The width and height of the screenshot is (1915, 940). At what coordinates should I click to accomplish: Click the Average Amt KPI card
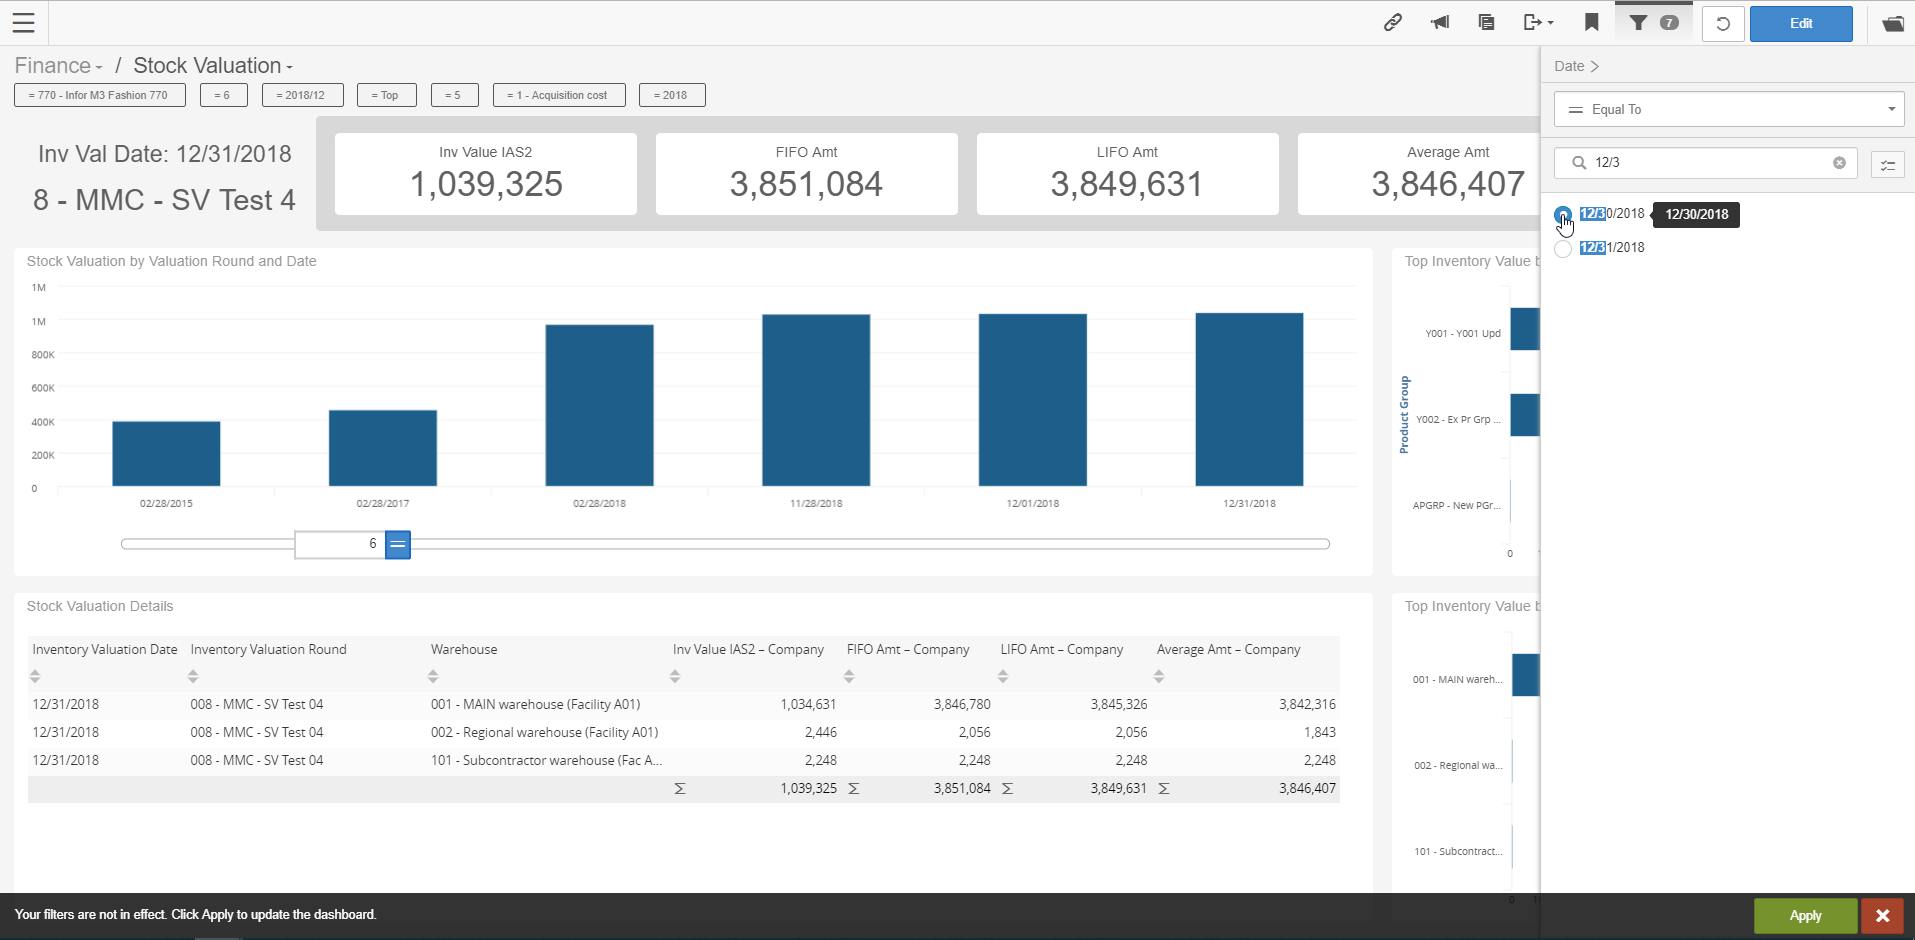(1420, 174)
